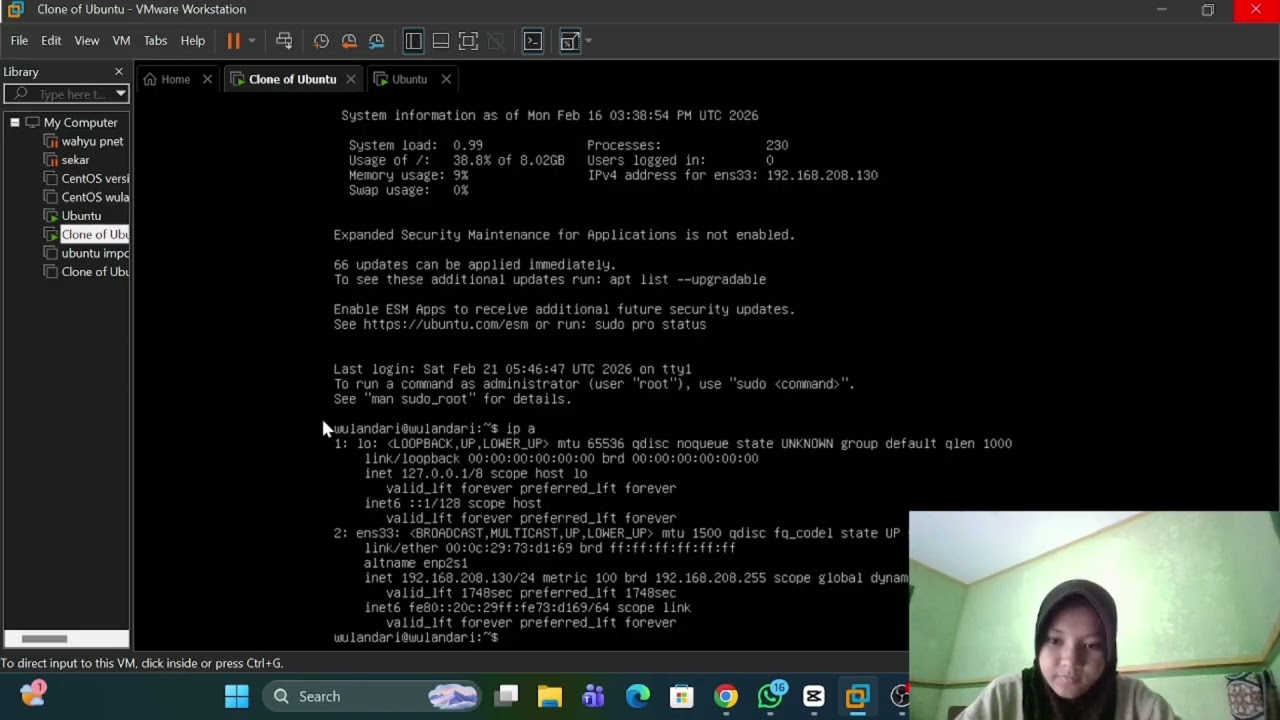This screenshot has width=1280, height=720.
Task: Click the disabled Unity mode icon
Action: coord(495,41)
